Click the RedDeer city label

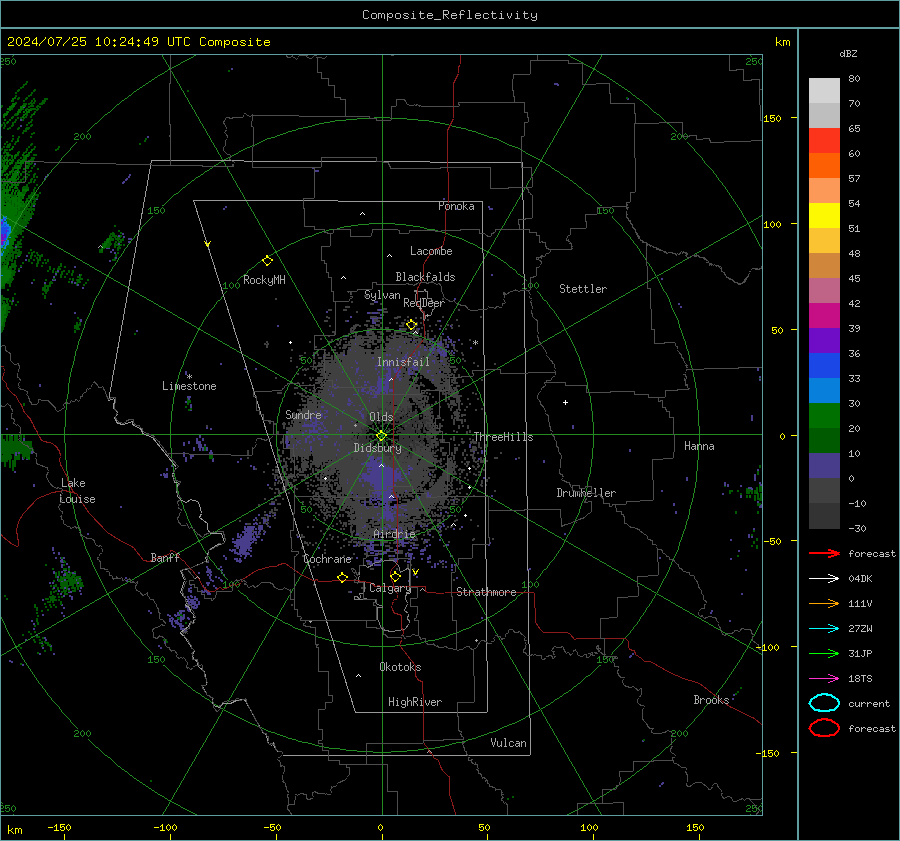pos(424,303)
